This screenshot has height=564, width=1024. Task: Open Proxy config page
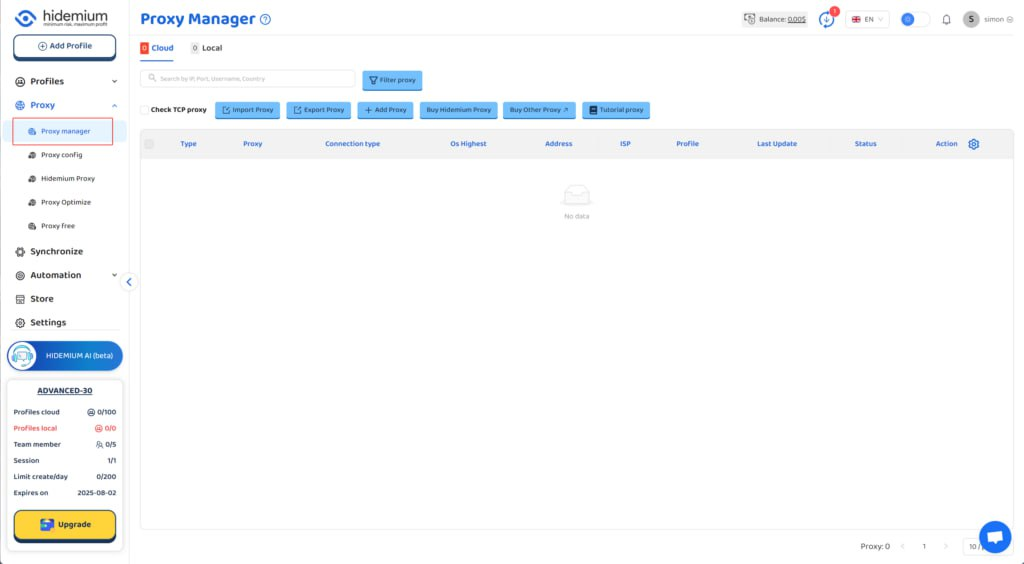(61, 155)
